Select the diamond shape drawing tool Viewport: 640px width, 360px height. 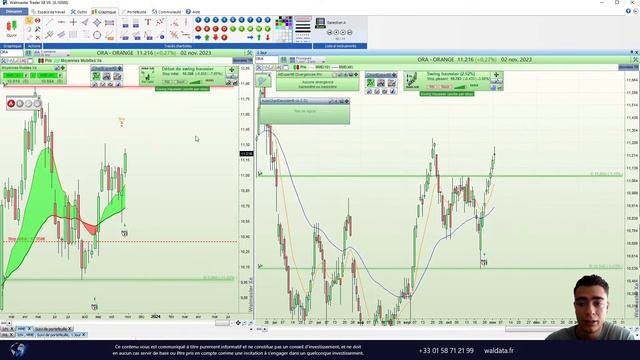point(97,22)
